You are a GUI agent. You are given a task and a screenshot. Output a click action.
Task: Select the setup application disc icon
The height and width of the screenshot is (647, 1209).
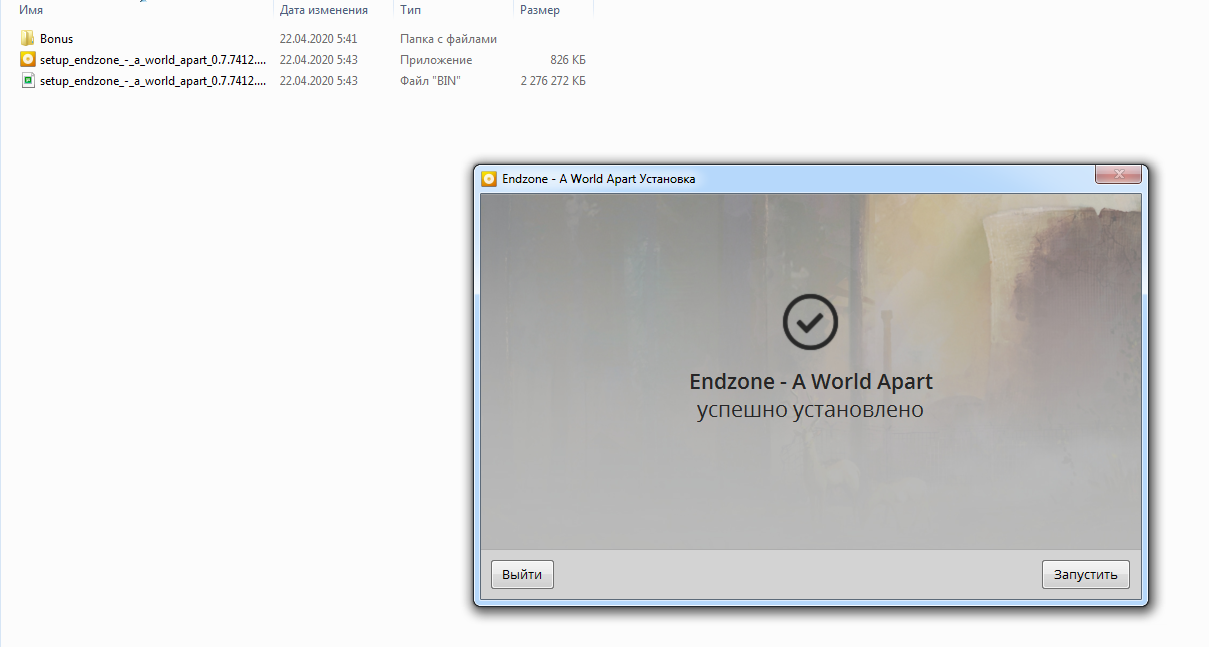pos(28,60)
